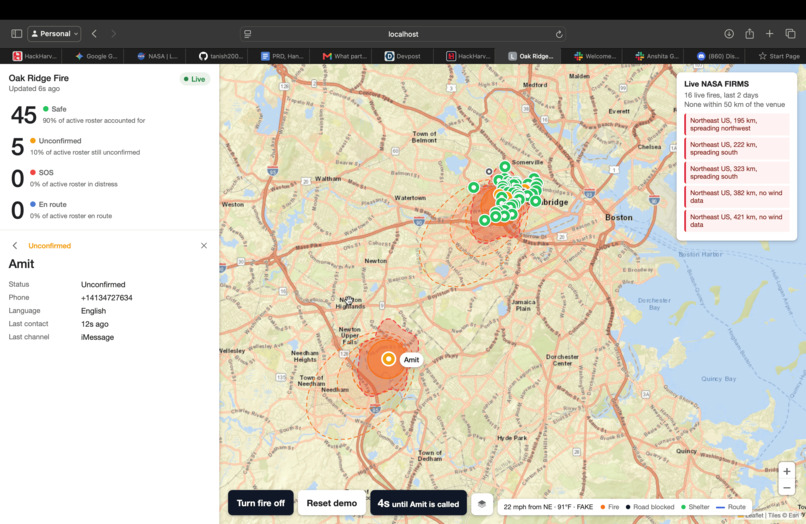Click the Road blocked legend entry
The height and width of the screenshot is (524, 806).
pyautogui.click(x=650, y=507)
